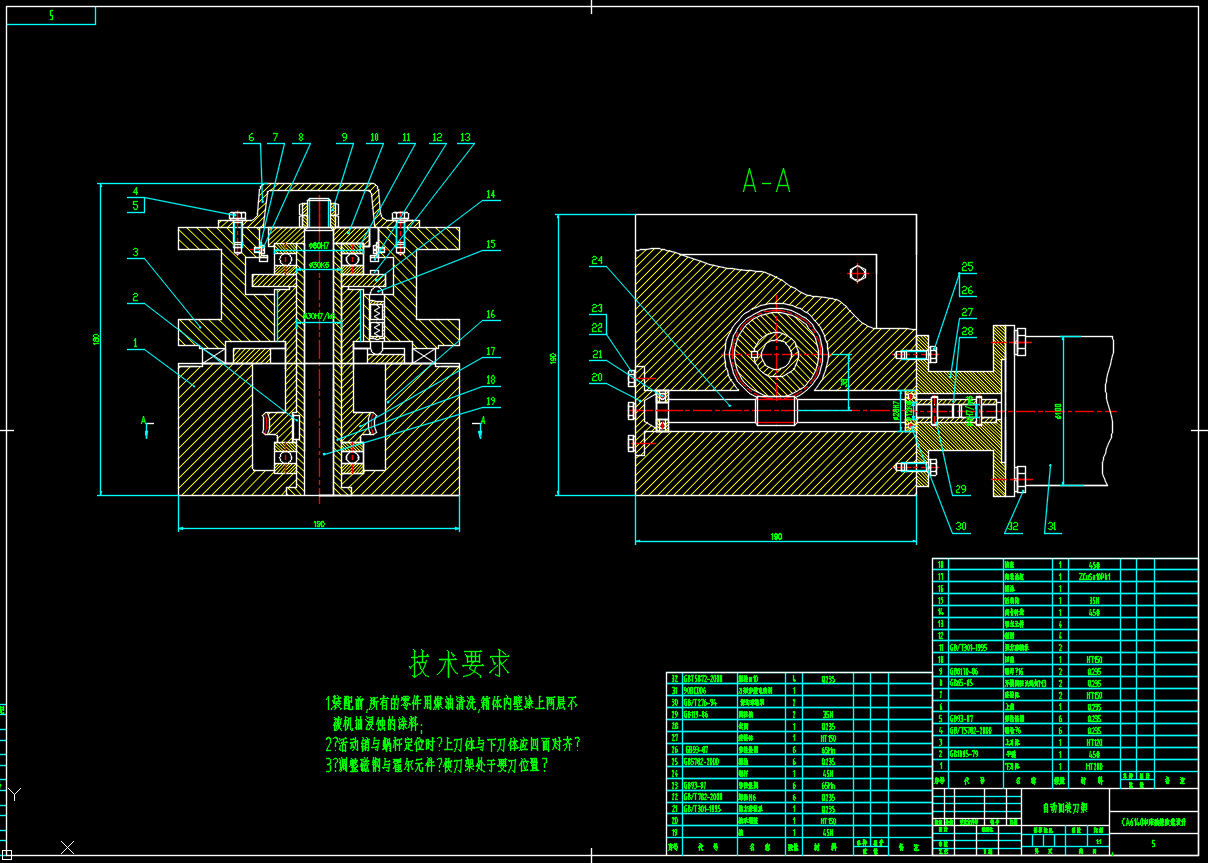
Task: Select part balloon number 1
Action: pyautogui.click(x=133, y=343)
